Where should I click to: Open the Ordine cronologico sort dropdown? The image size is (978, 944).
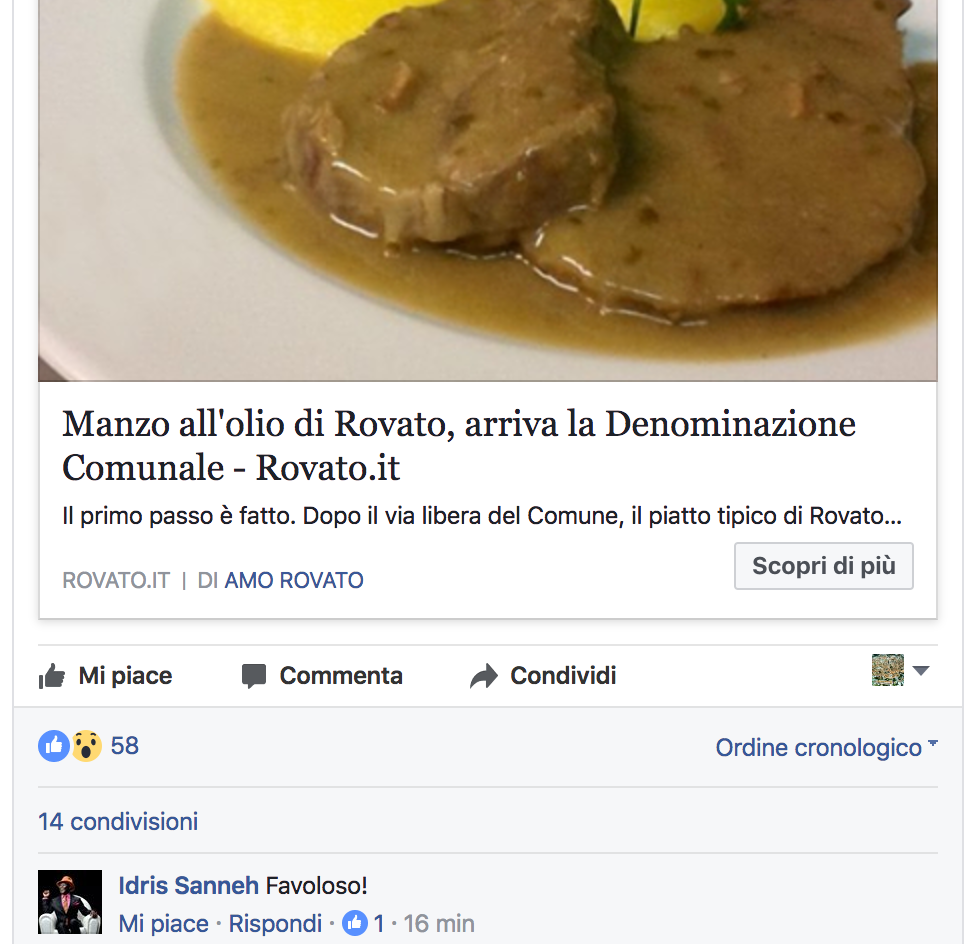[x=826, y=747]
